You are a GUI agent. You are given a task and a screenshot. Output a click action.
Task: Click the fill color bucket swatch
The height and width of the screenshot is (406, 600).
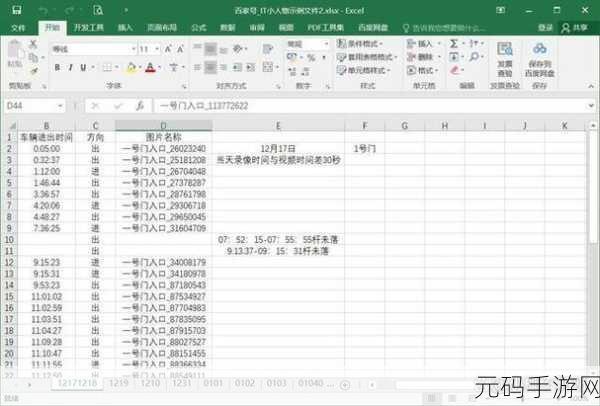(131, 68)
